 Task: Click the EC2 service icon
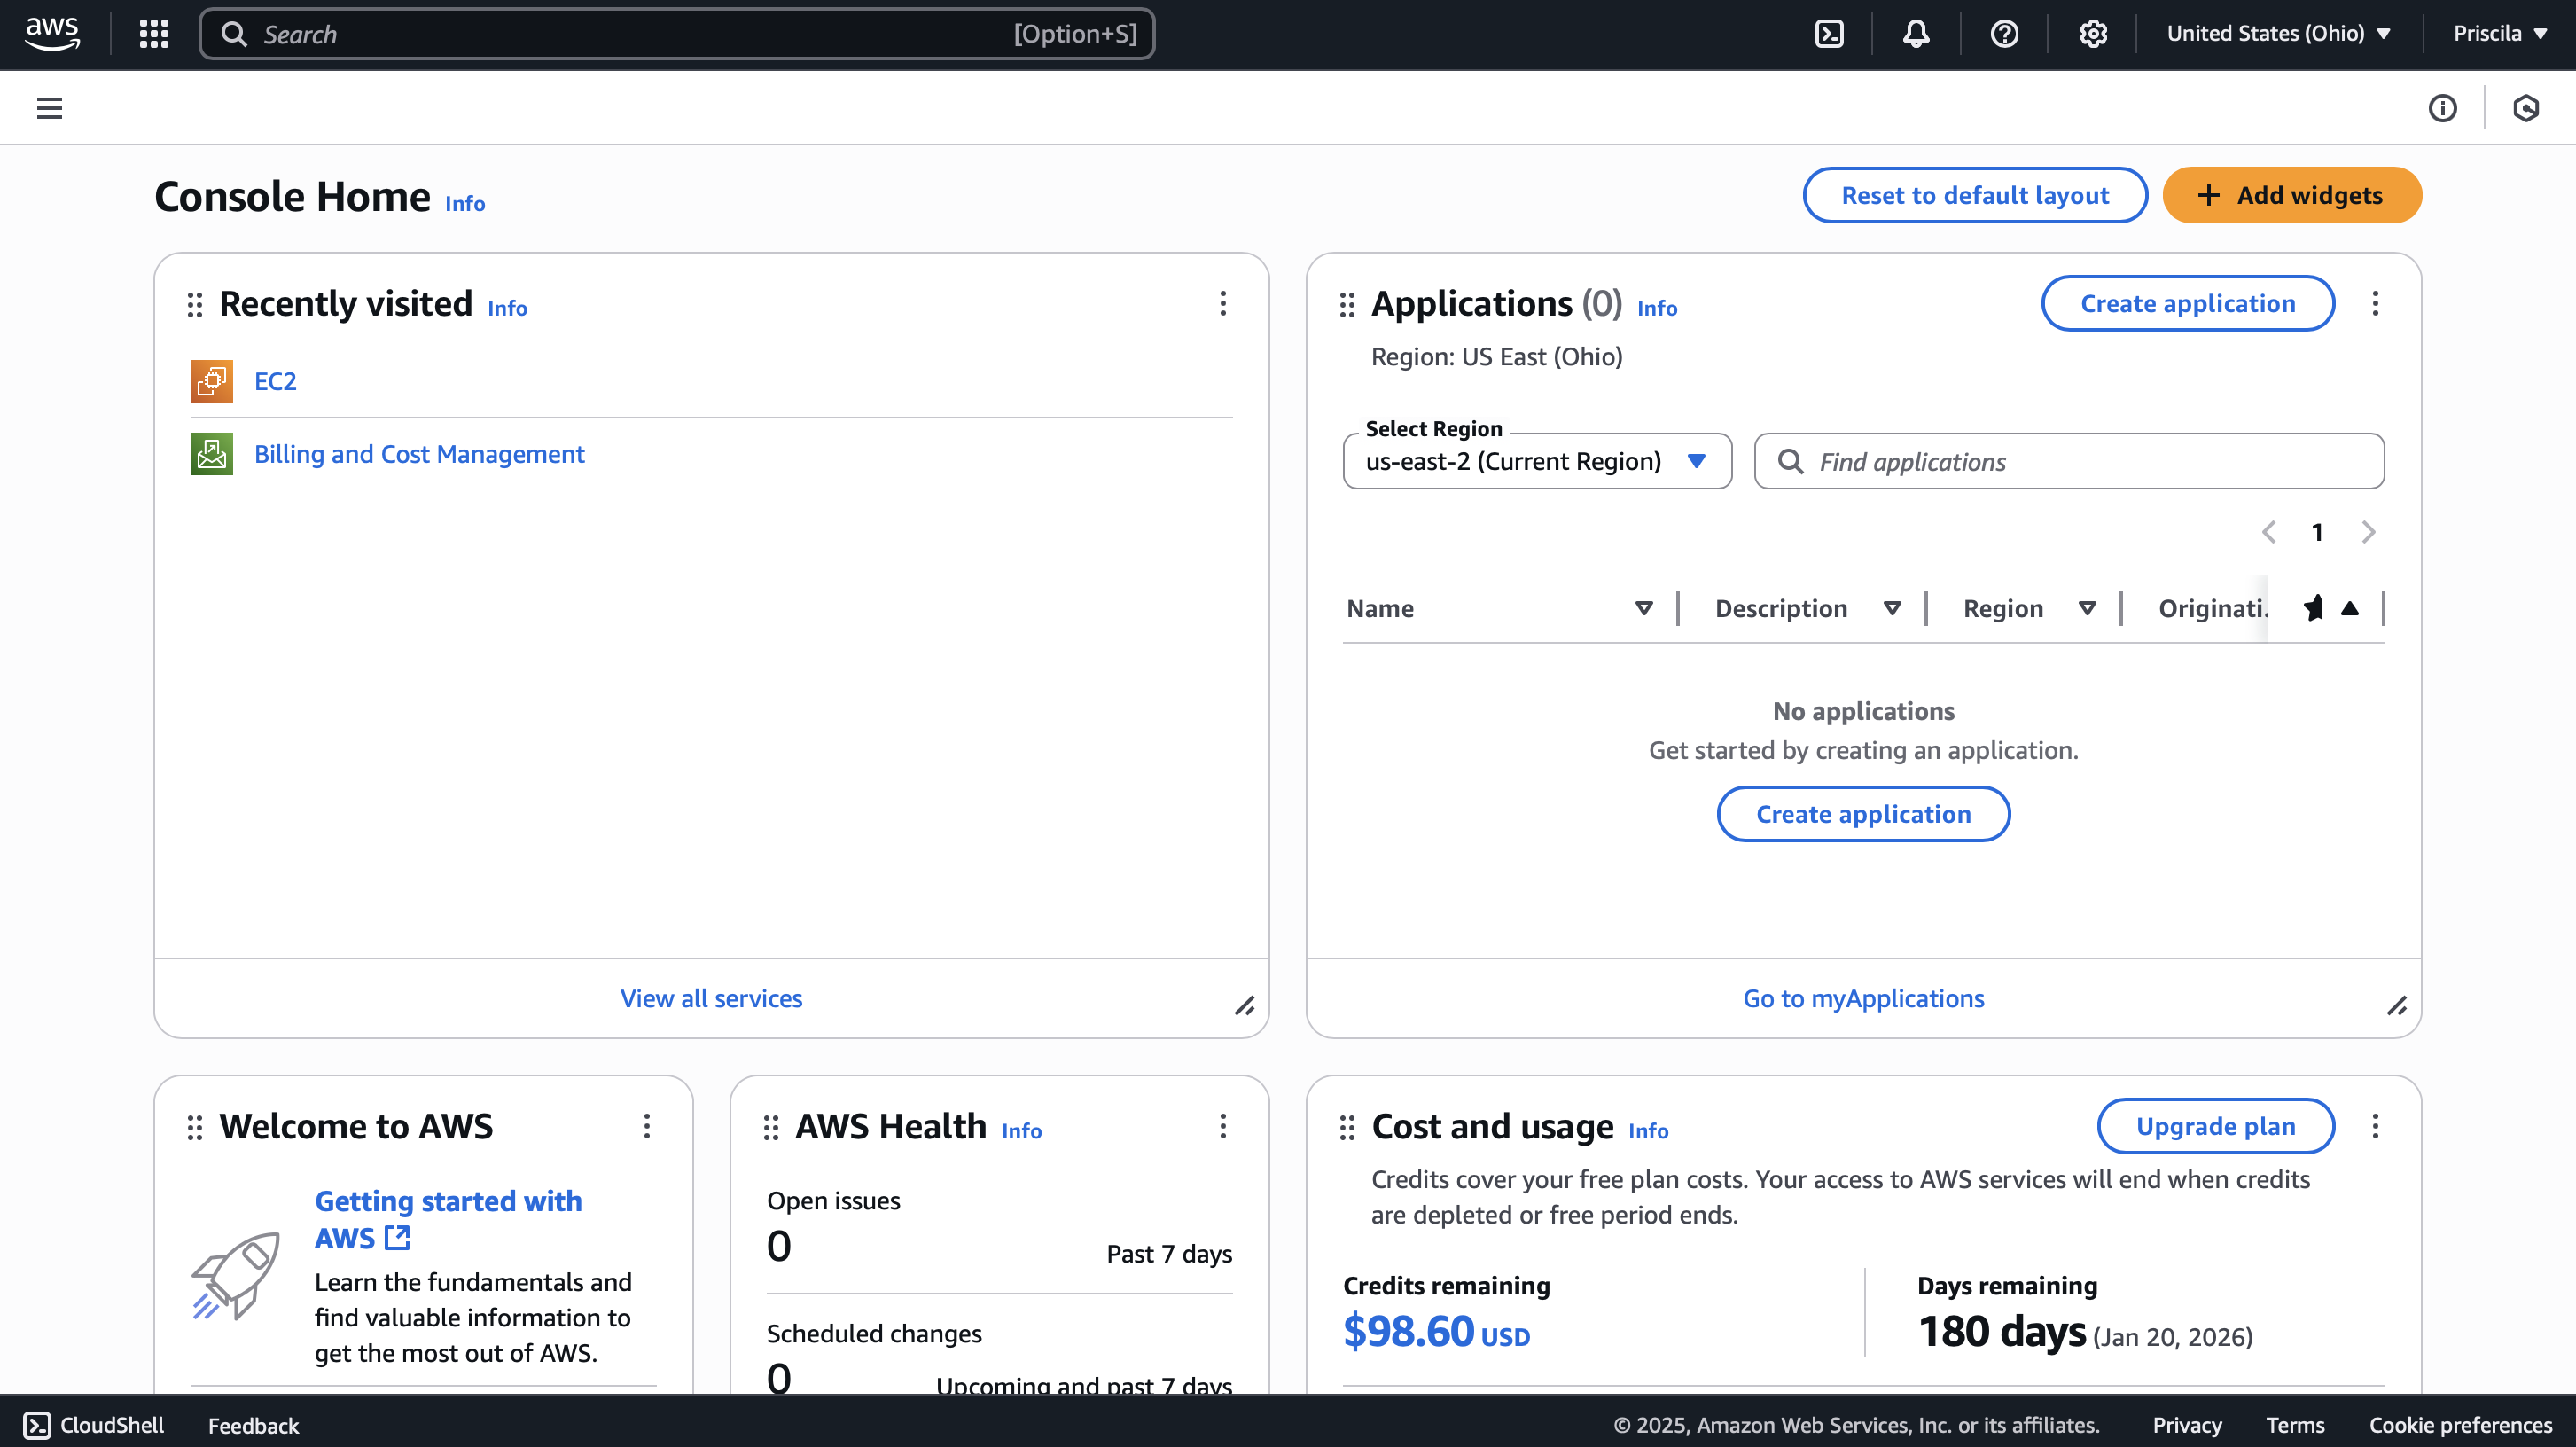[211, 381]
